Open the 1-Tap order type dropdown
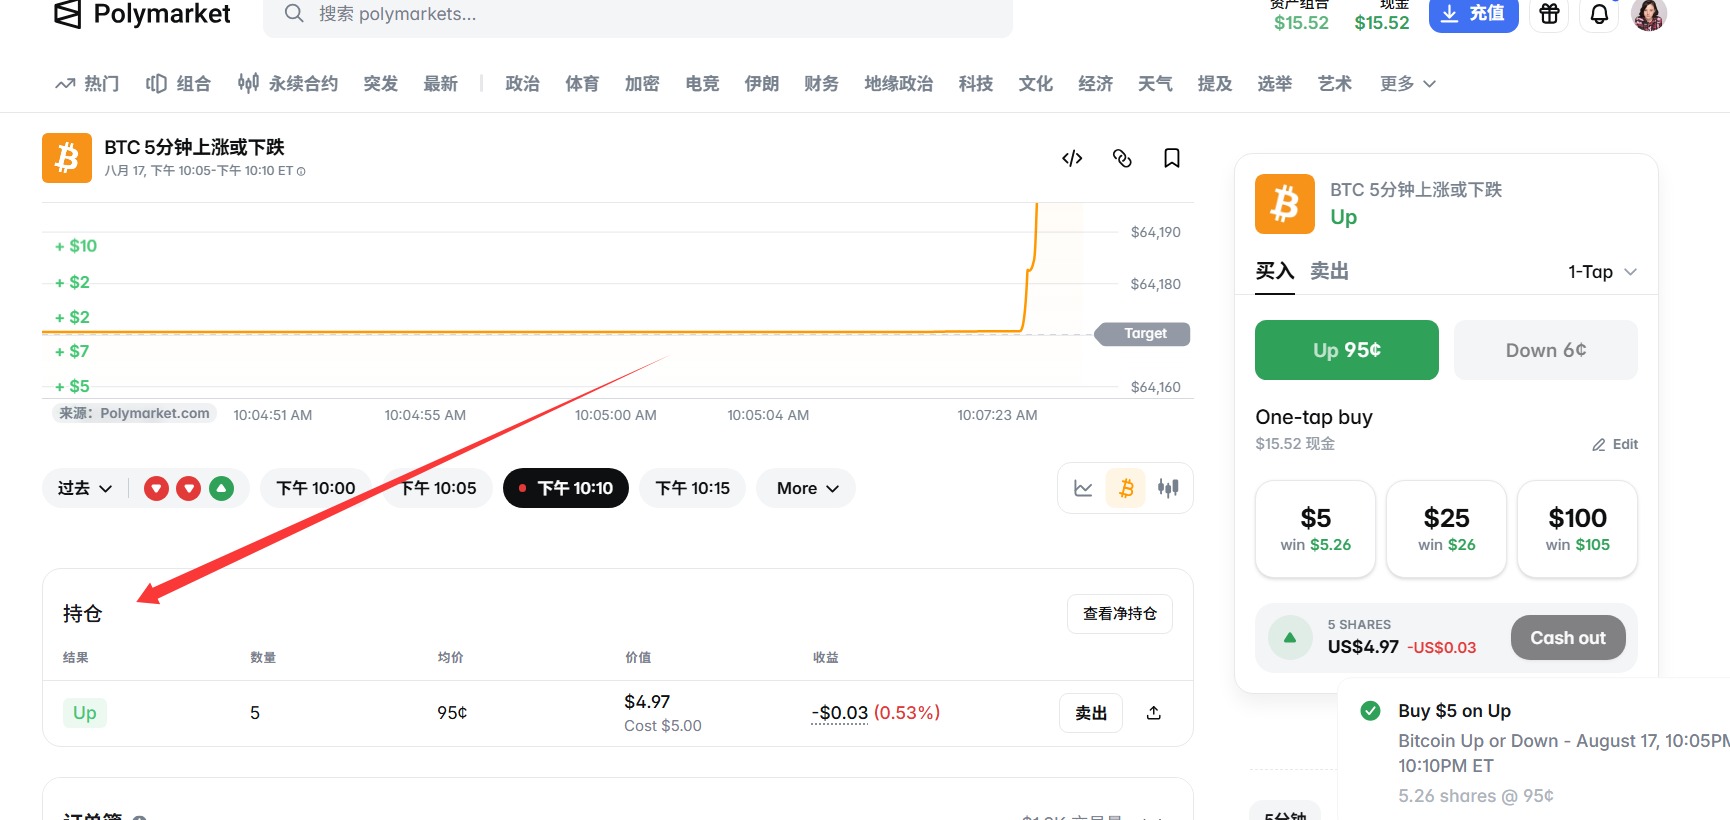 coord(1602,272)
